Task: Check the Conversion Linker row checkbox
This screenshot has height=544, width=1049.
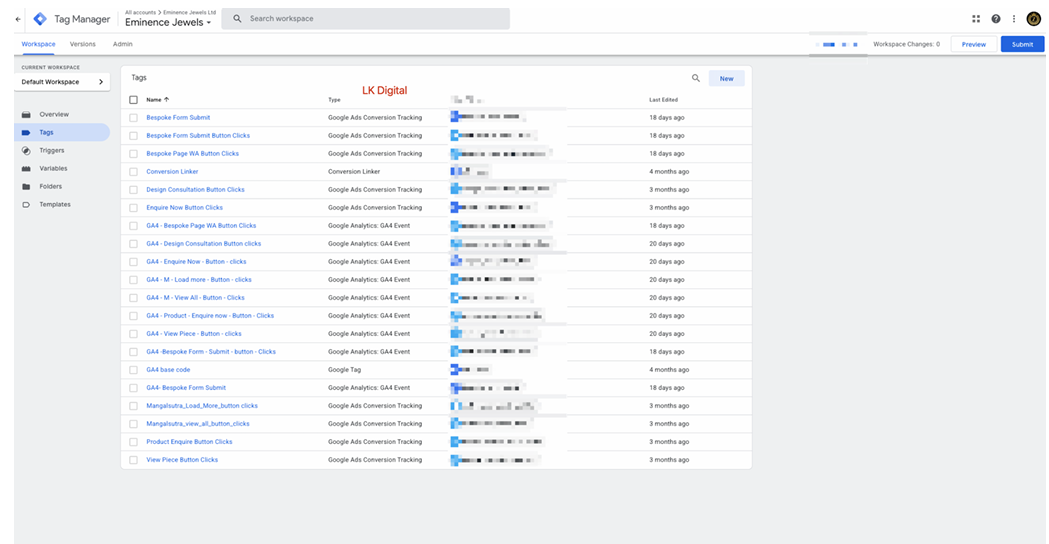Action: pos(133,172)
